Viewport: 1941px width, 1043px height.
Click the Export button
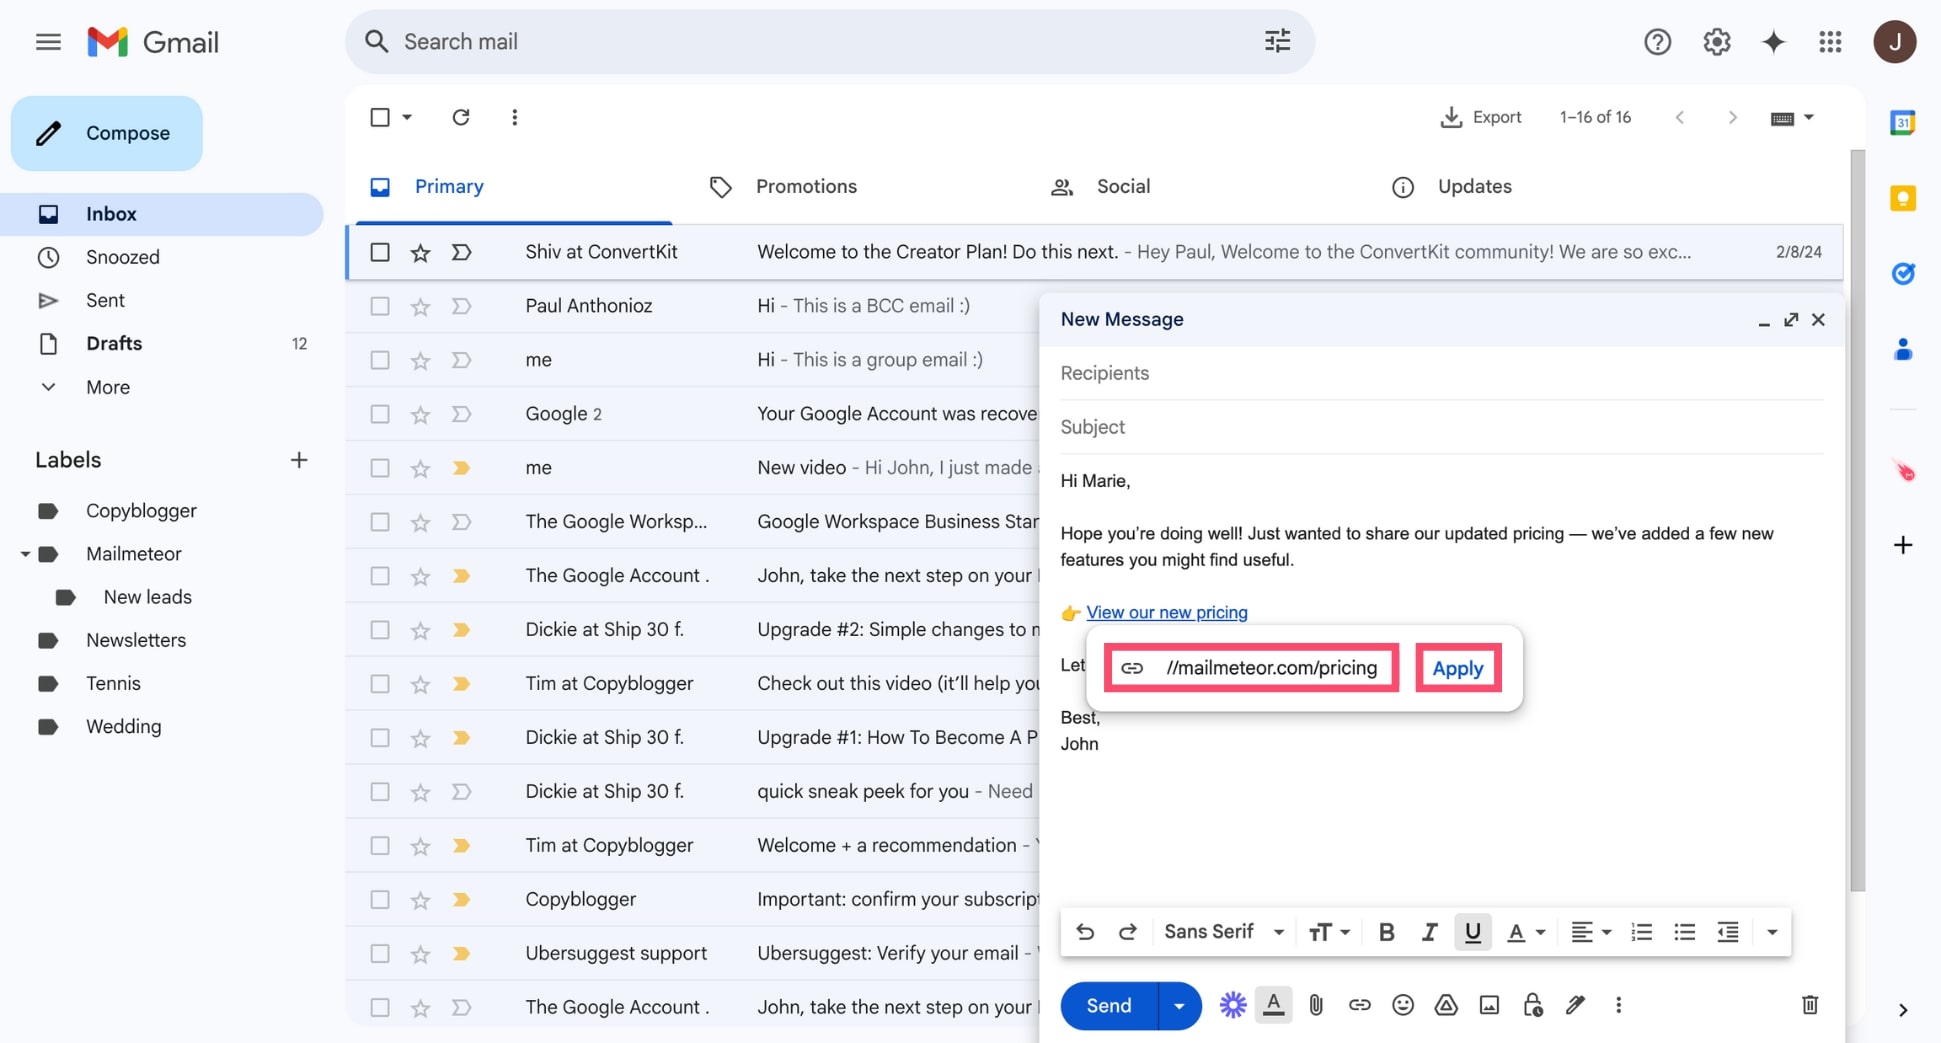1480,117
